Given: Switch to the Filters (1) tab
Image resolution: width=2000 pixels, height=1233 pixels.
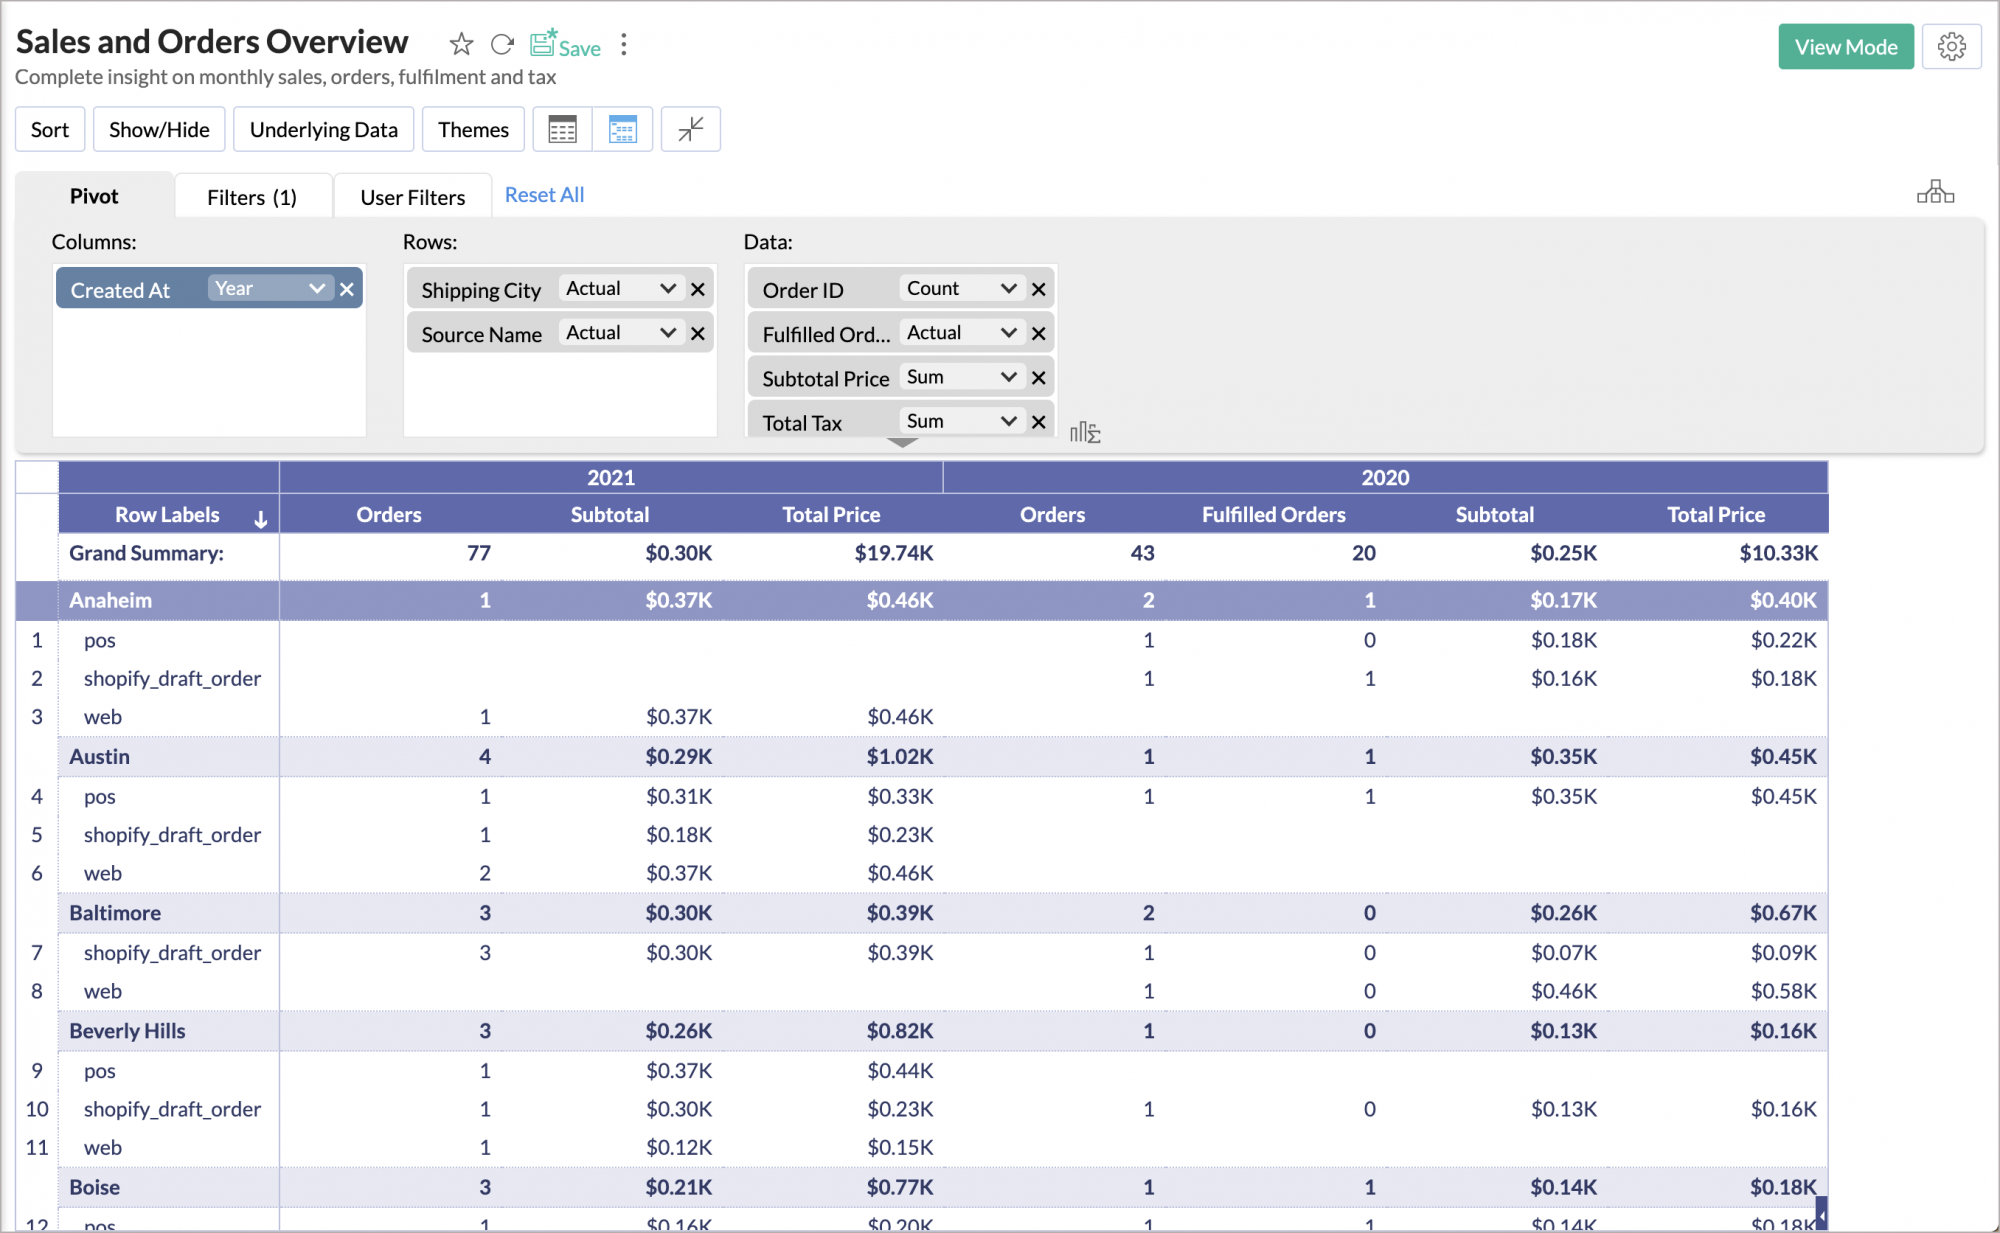Looking at the screenshot, I should coord(252,197).
